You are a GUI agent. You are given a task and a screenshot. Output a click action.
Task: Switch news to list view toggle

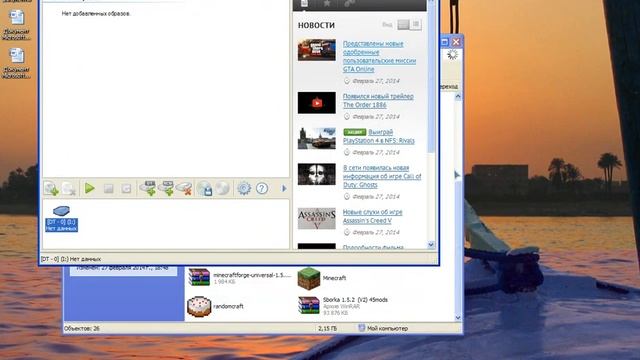point(403,24)
